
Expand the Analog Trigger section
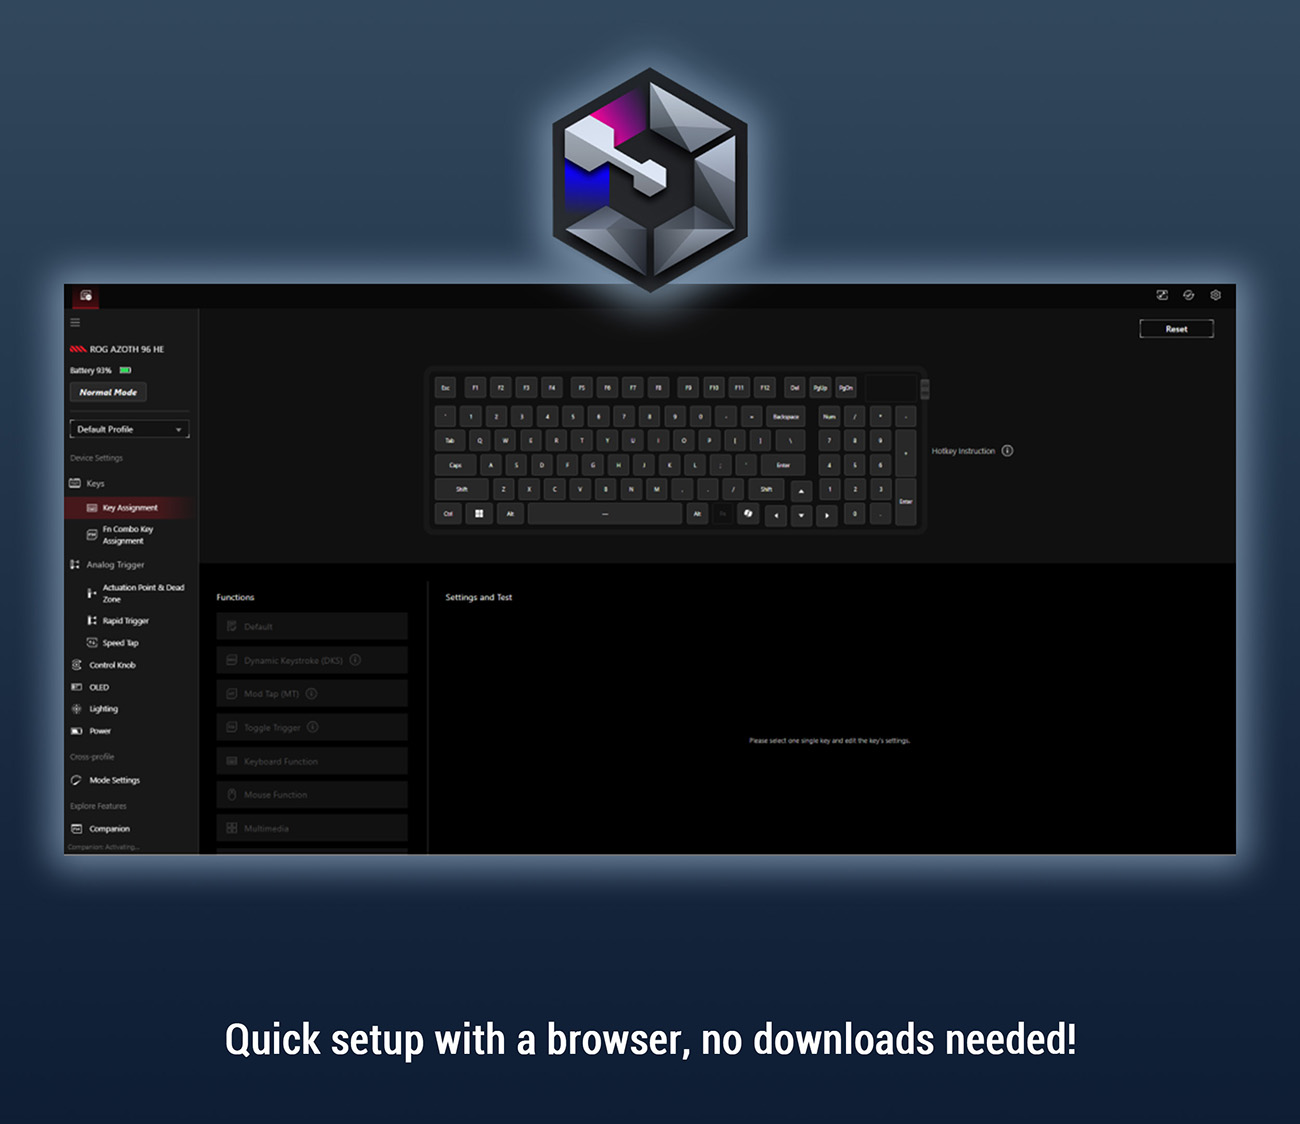point(114,565)
